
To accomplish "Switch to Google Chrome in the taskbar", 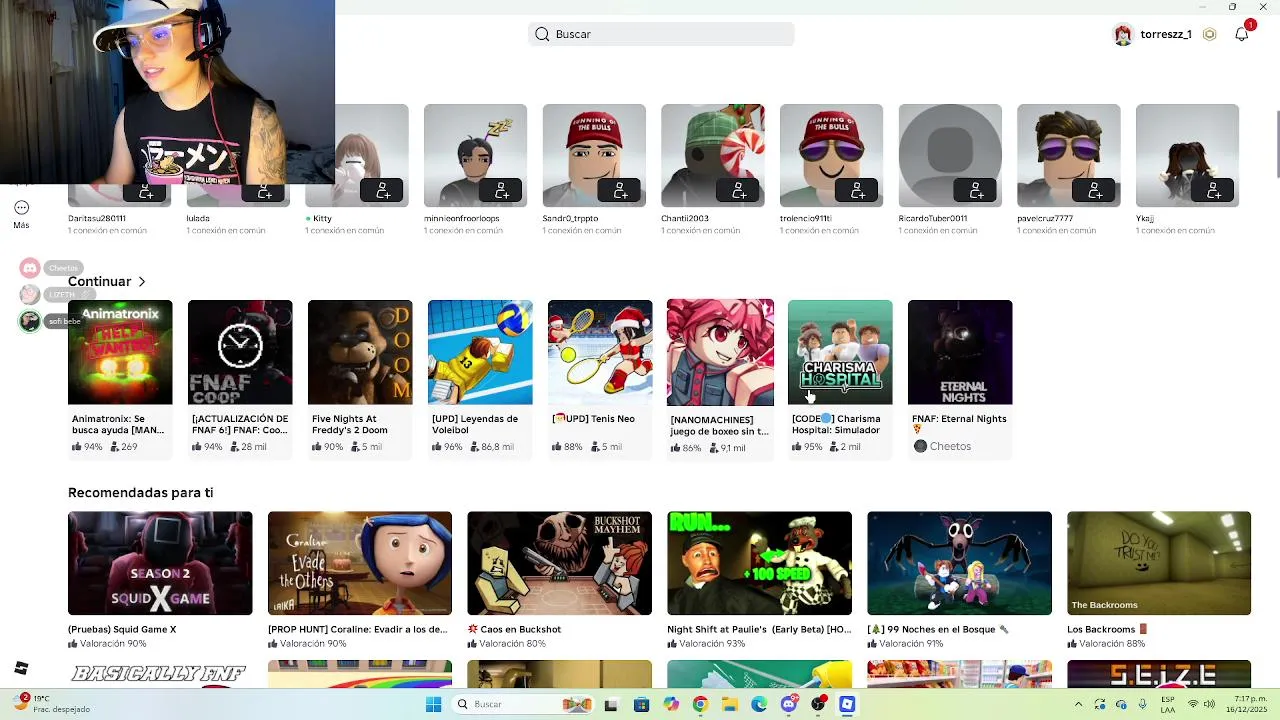I will 700,704.
